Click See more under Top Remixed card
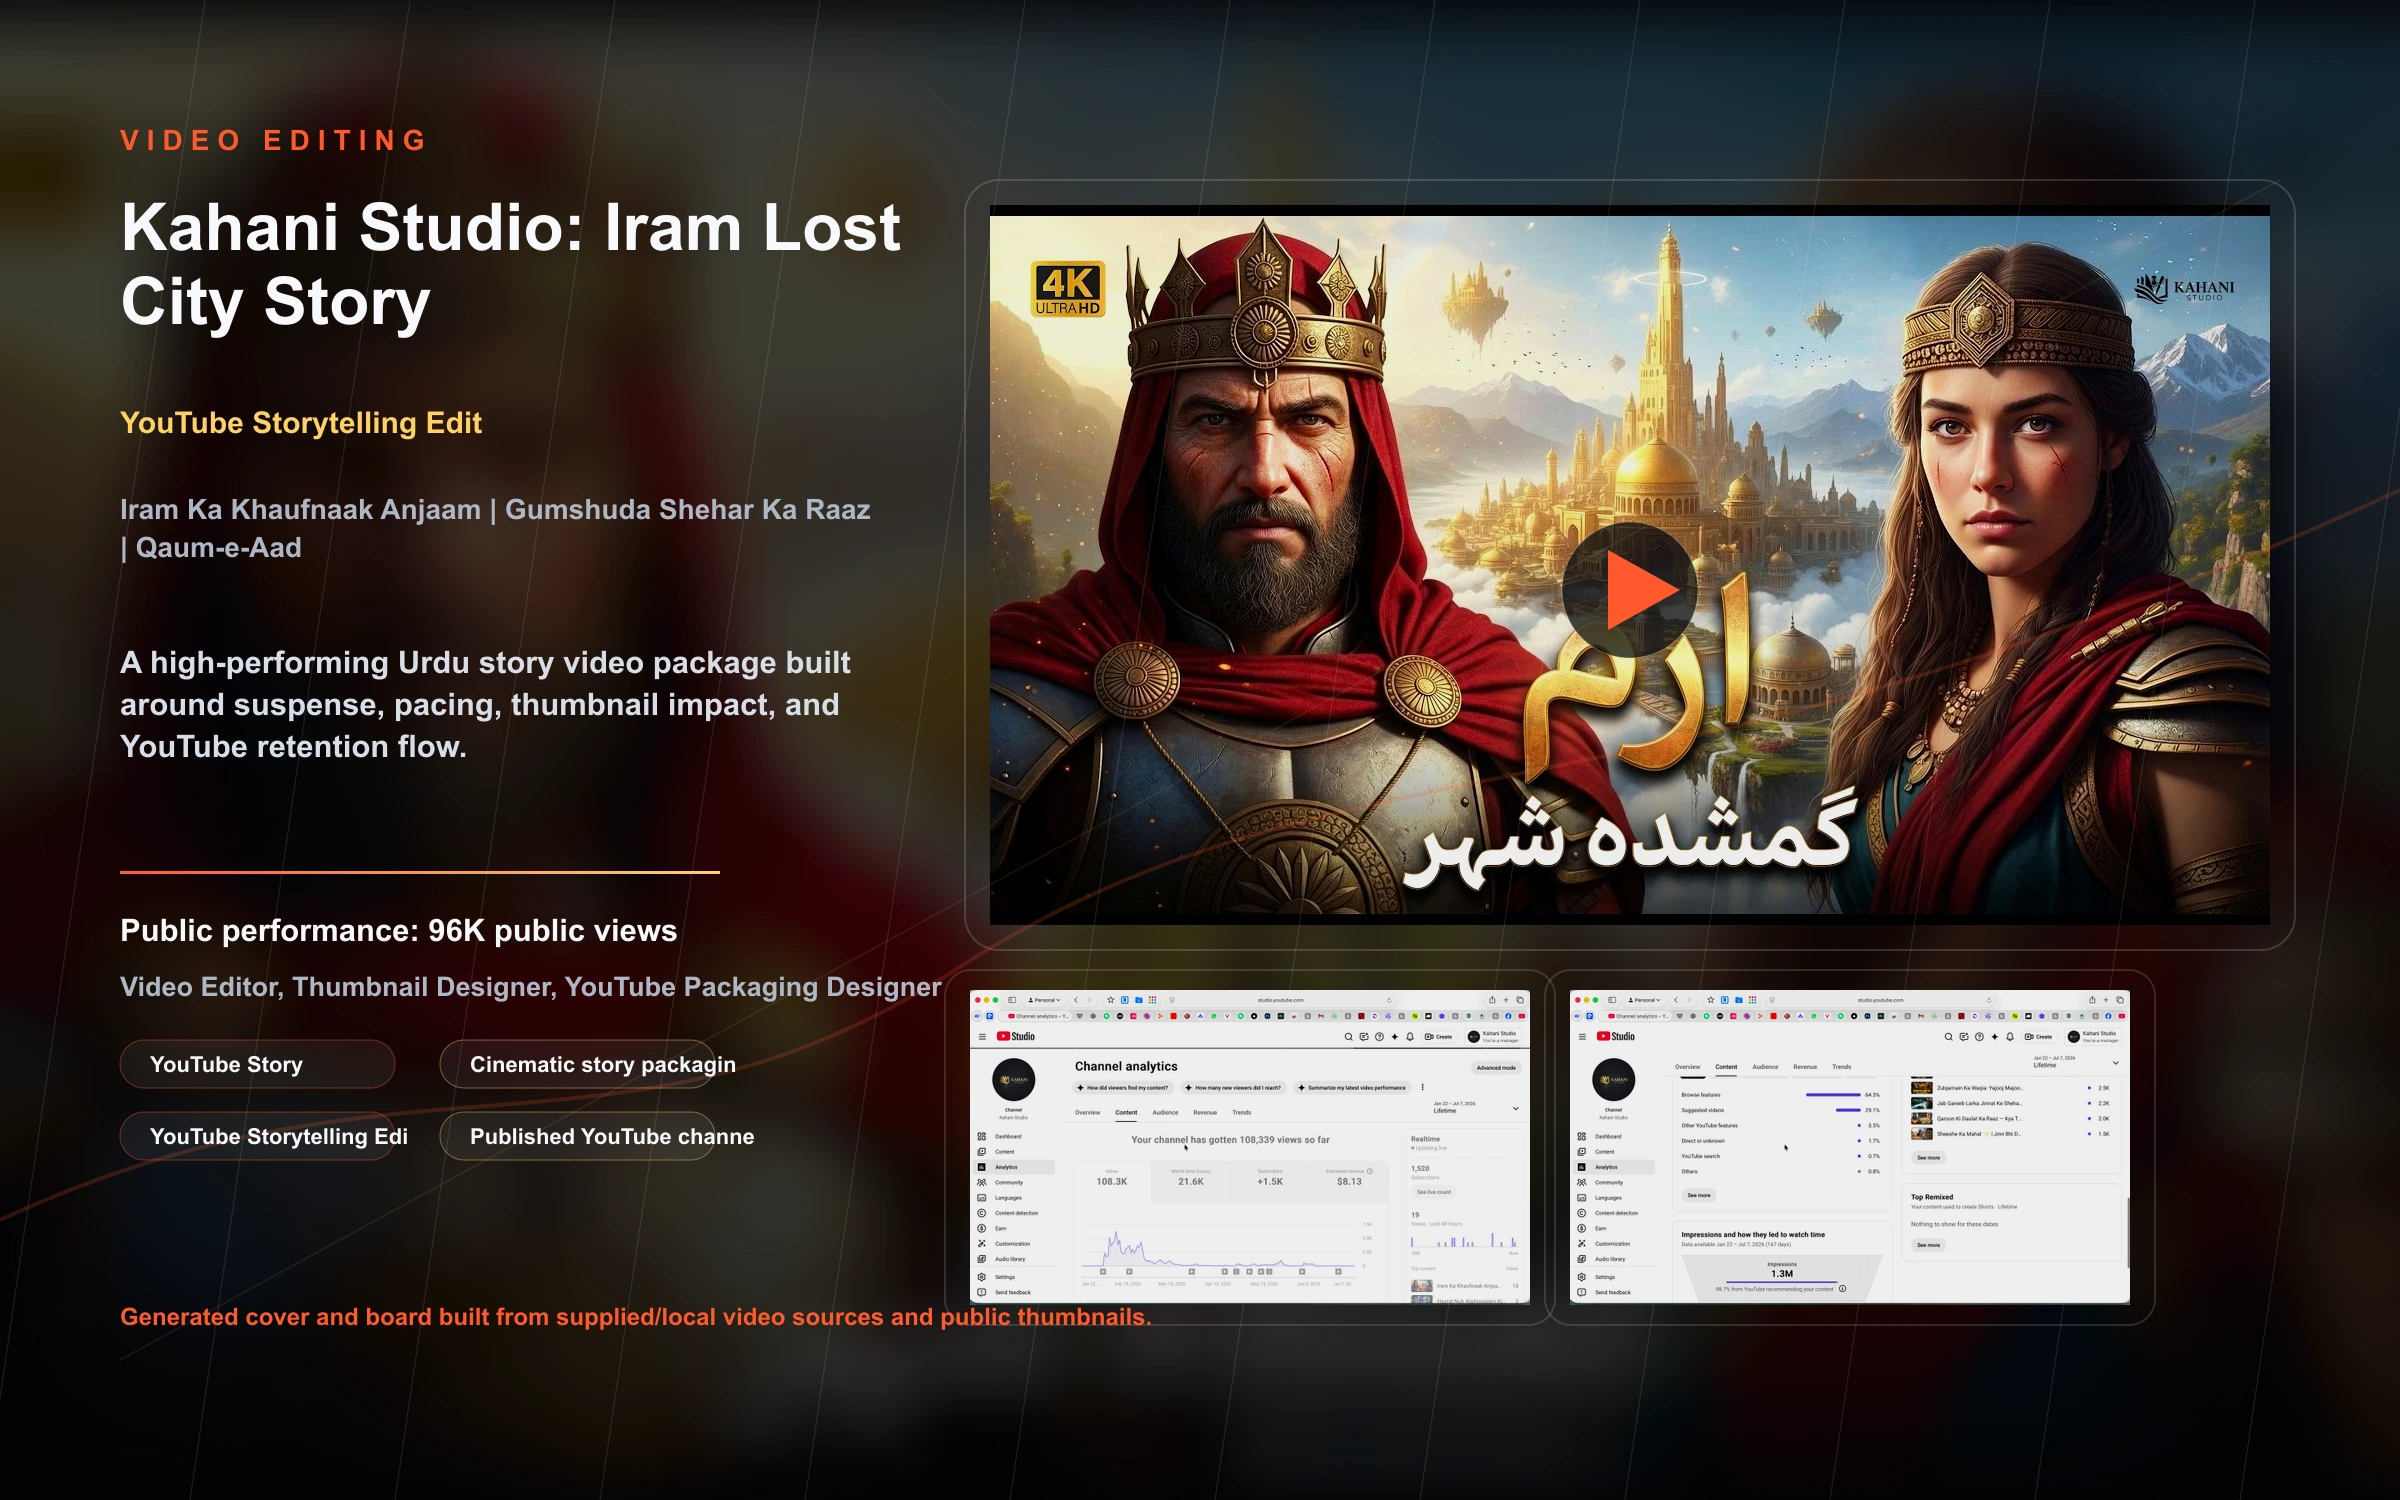Screen dimensions: 2400x1500 pos(1928,1245)
